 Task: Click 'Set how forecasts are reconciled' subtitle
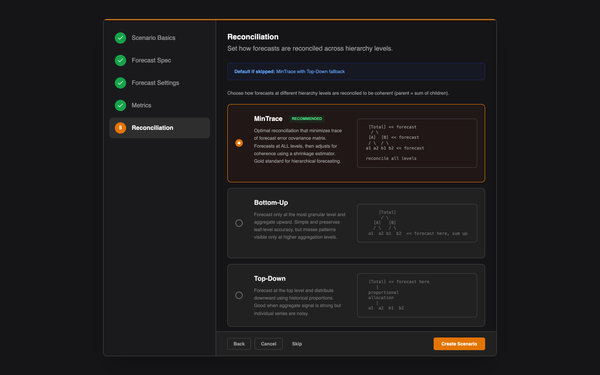pyautogui.click(x=310, y=49)
